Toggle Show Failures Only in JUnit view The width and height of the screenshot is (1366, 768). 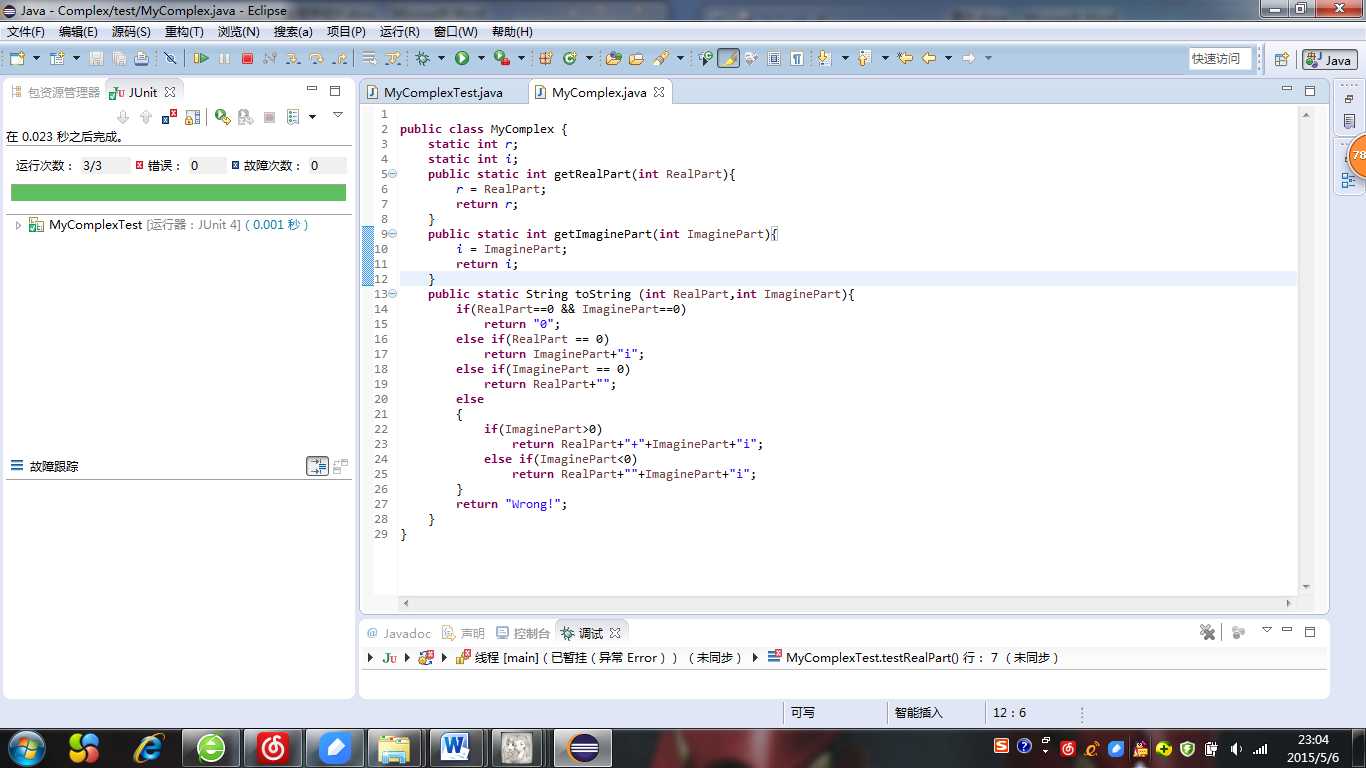(x=170, y=117)
